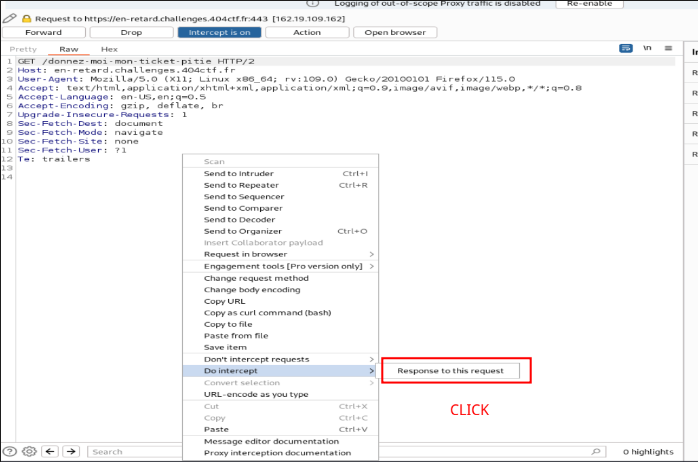The width and height of the screenshot is (698, 462).
Task: Click the message inspector icon above editor
Action: 626,48
